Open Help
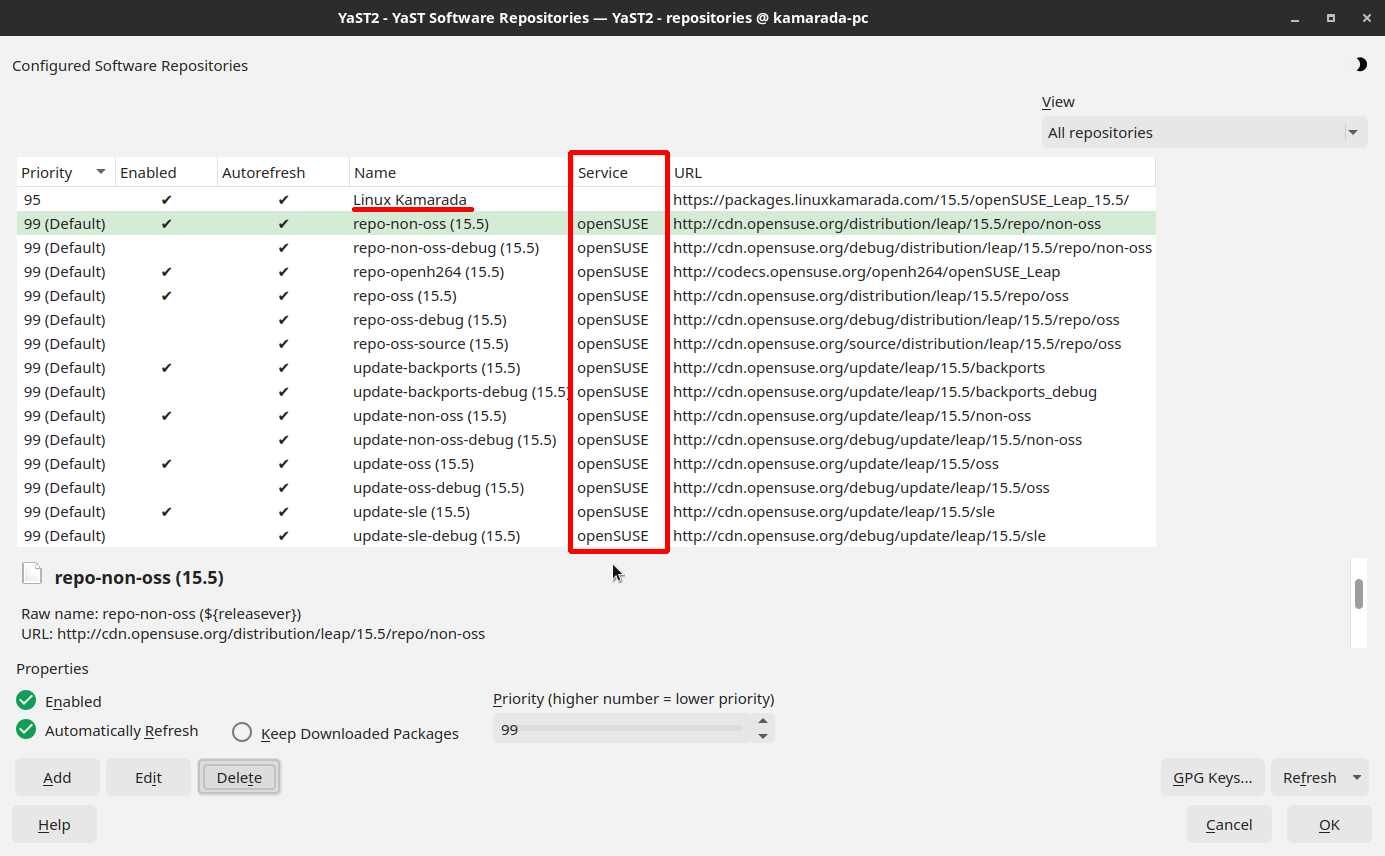The height and width of the screenshot is (856, 1385). 54,824
